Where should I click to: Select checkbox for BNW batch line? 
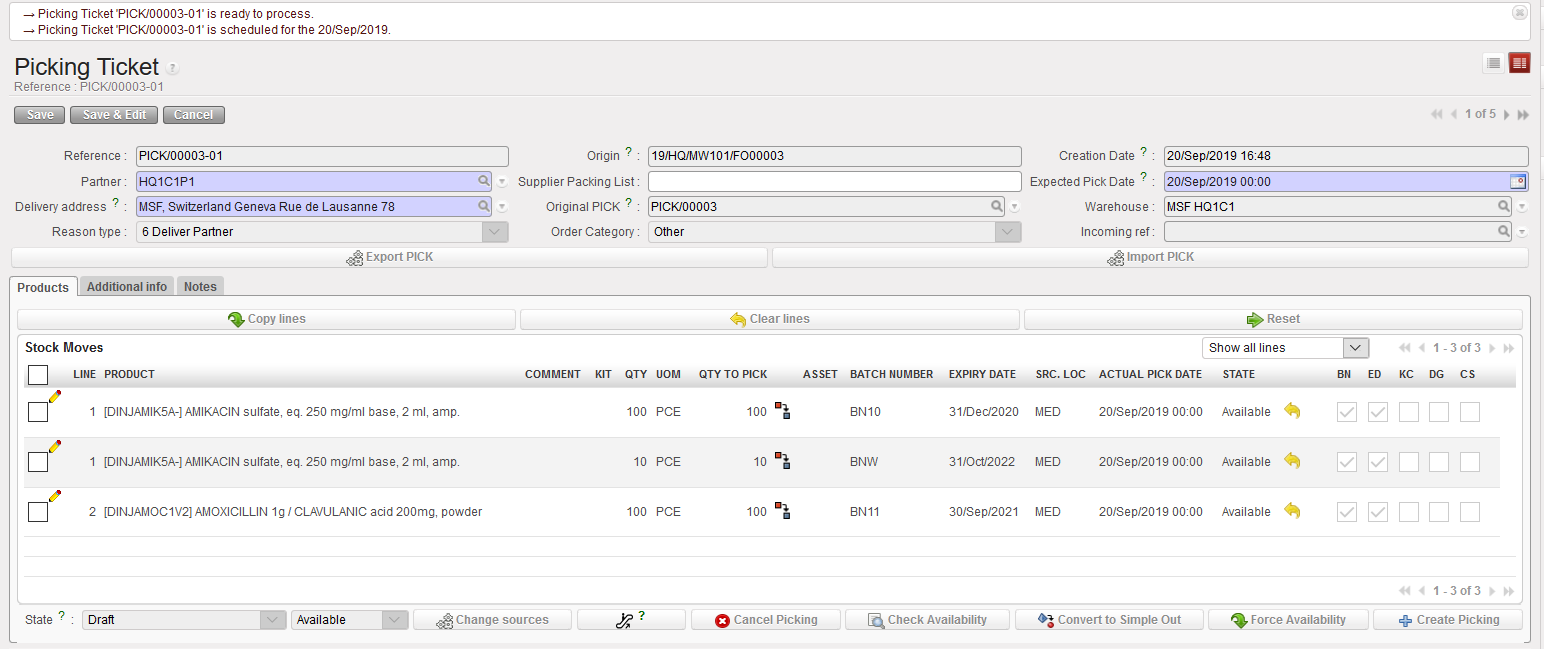click(38, 462)
